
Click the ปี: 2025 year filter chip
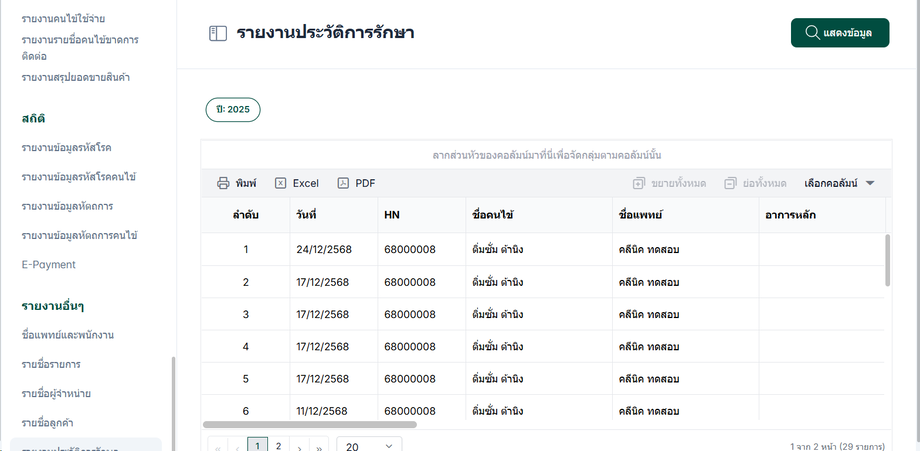[233, 109]
